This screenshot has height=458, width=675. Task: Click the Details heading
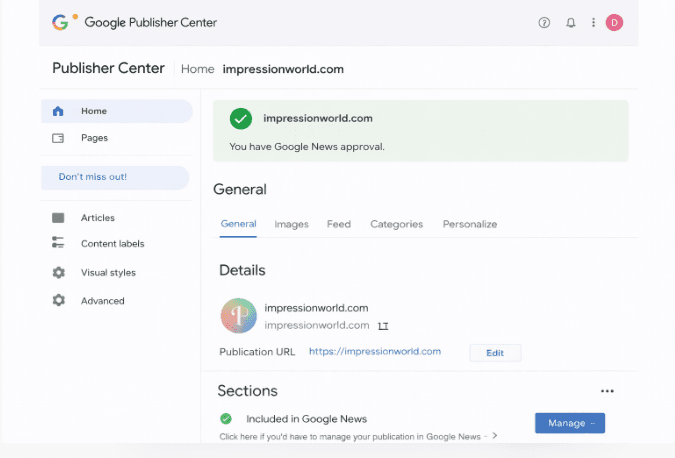[242, 270]
